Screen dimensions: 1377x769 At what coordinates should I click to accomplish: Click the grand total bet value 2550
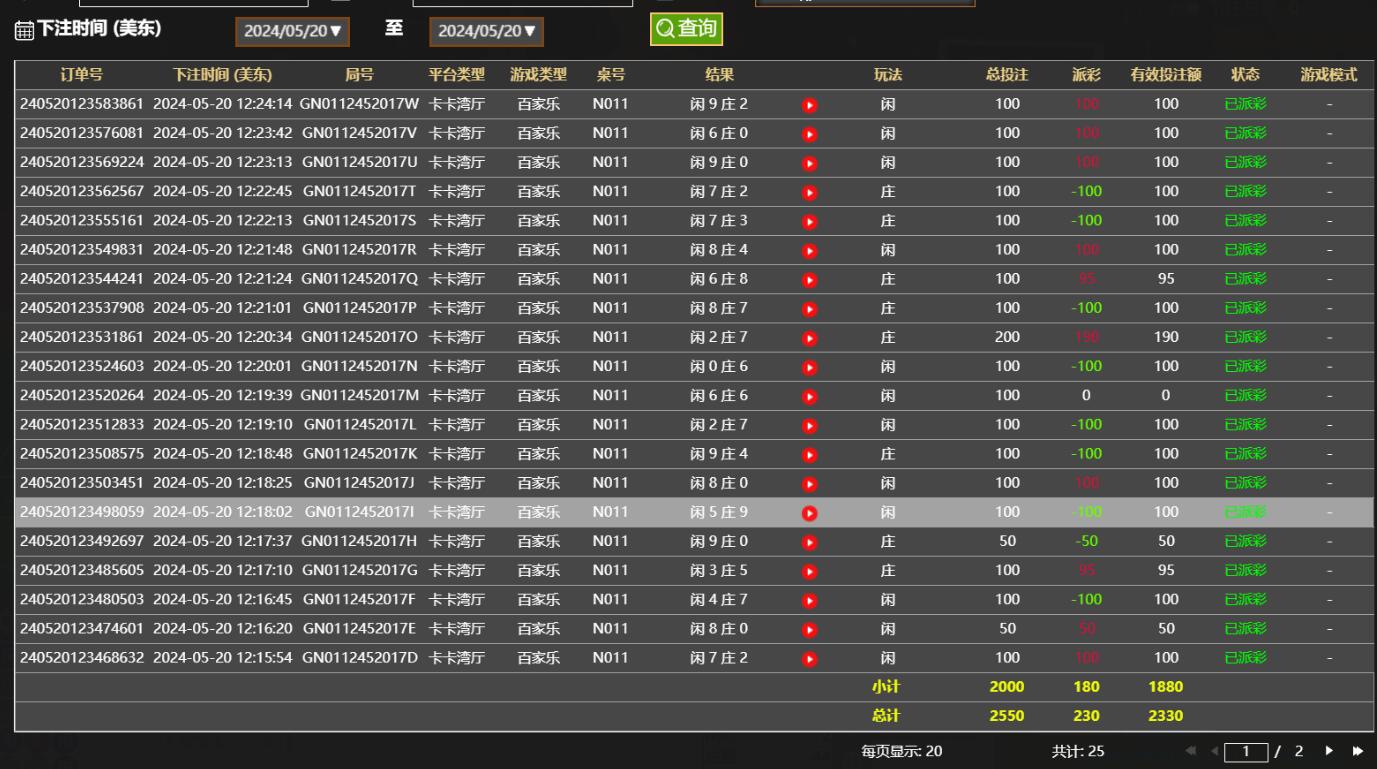tap(1007, 716)
